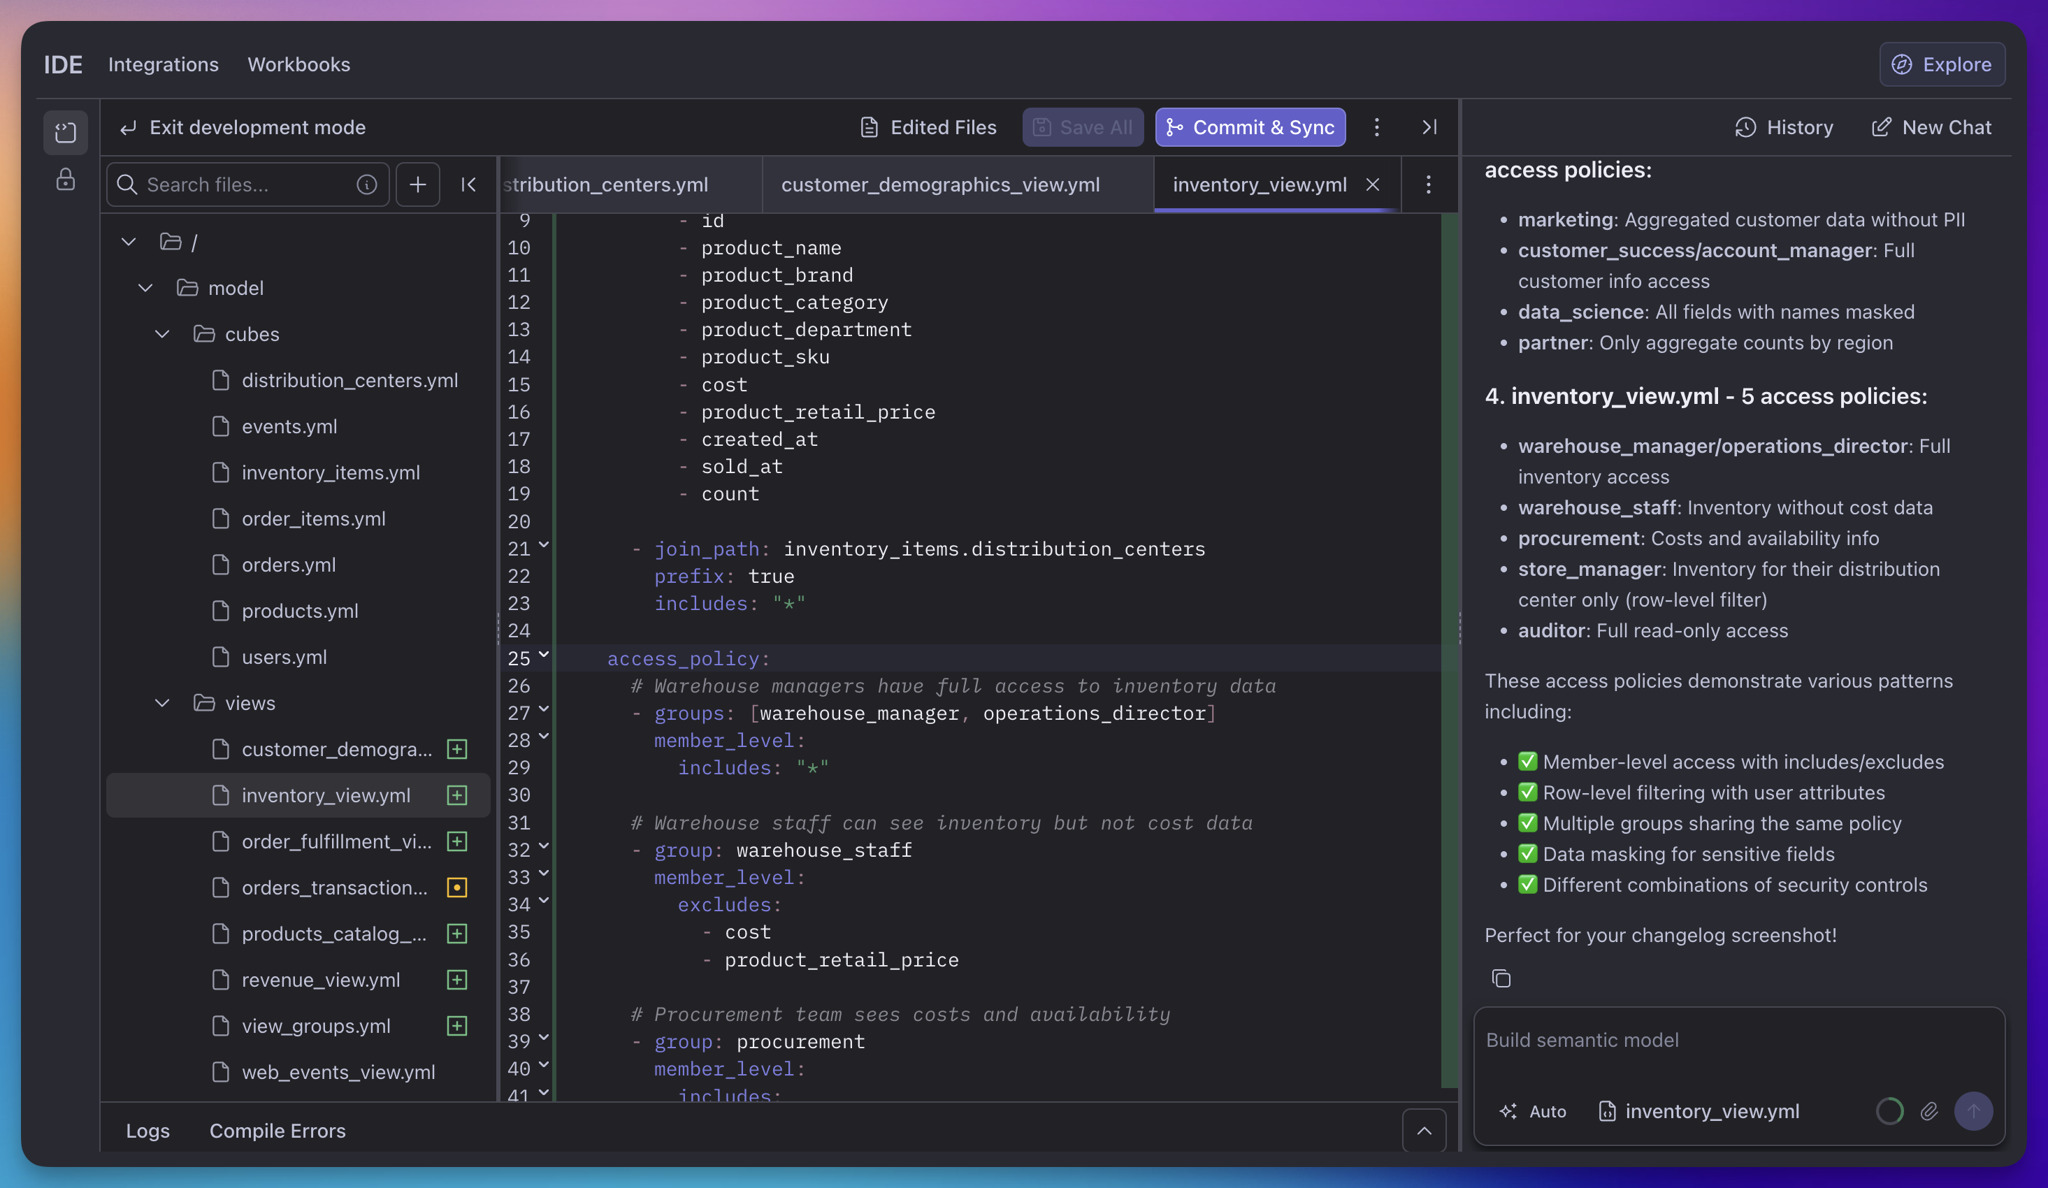Click the added status icon on inventory_view.yml

457,796
